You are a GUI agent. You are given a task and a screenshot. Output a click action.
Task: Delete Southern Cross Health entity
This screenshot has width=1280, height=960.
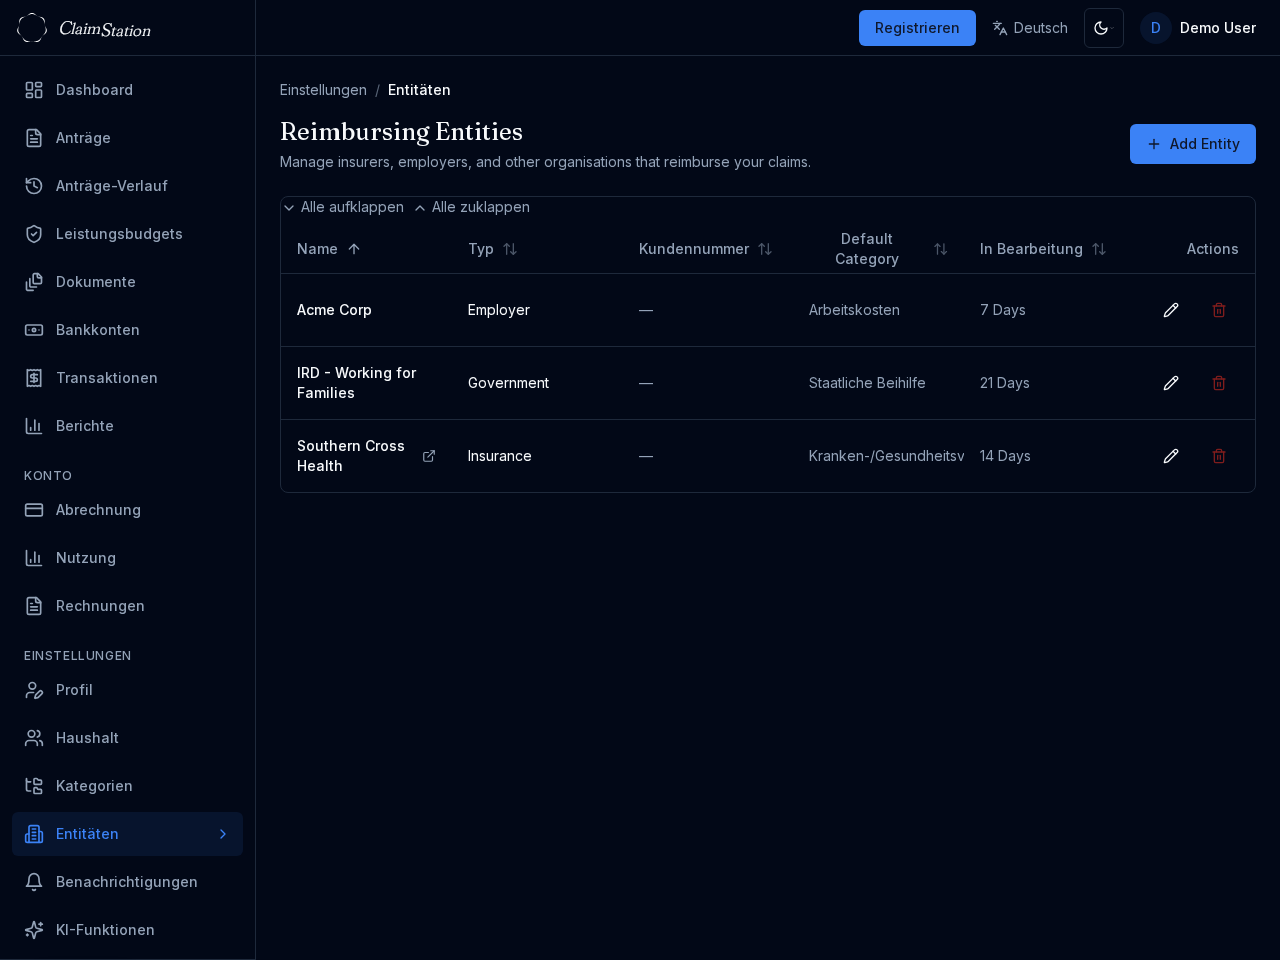click(1219, 456)
